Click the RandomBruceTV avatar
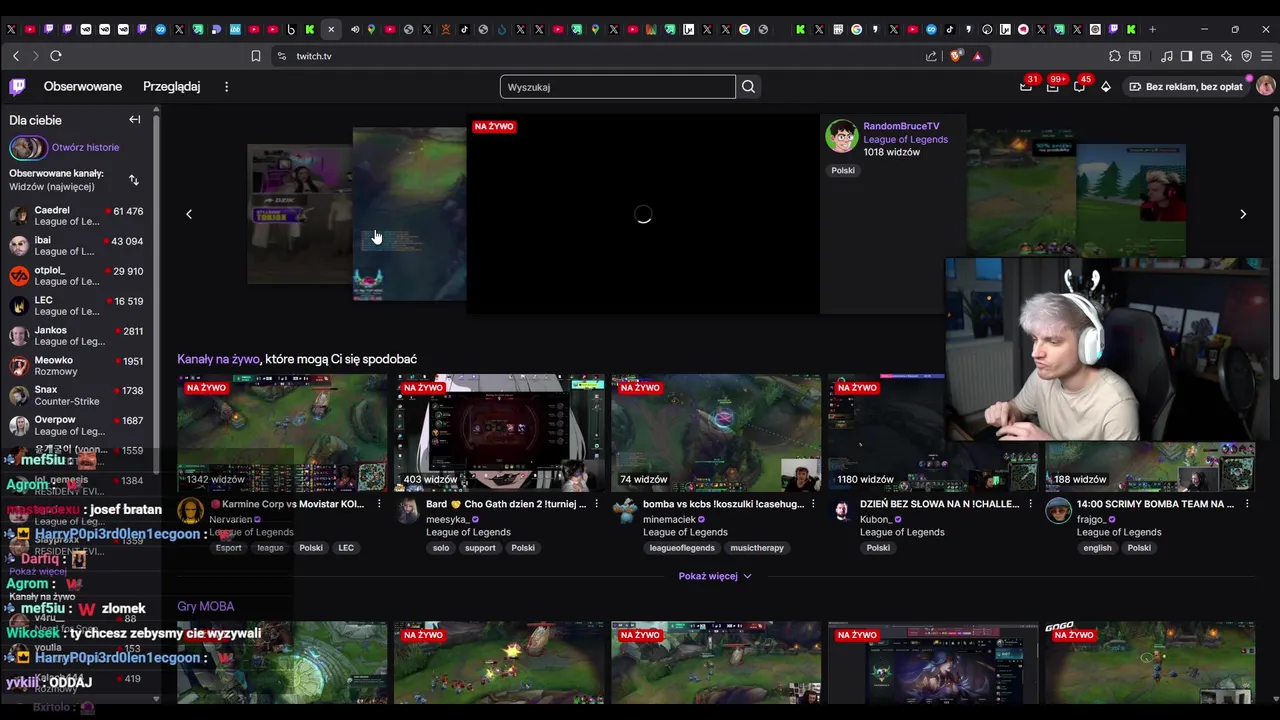Image resolution: width=1280 pixels, height=720 pixels. pyautogui.click(x=842, y=136)
